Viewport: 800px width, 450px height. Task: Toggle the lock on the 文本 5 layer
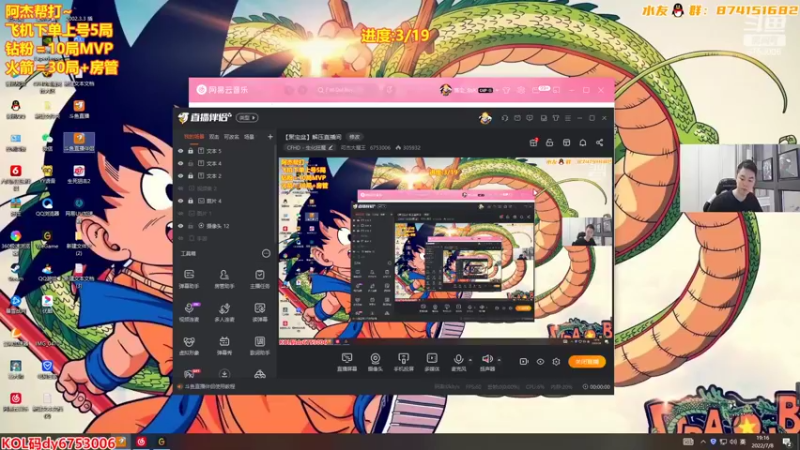[x=191, y=151]
